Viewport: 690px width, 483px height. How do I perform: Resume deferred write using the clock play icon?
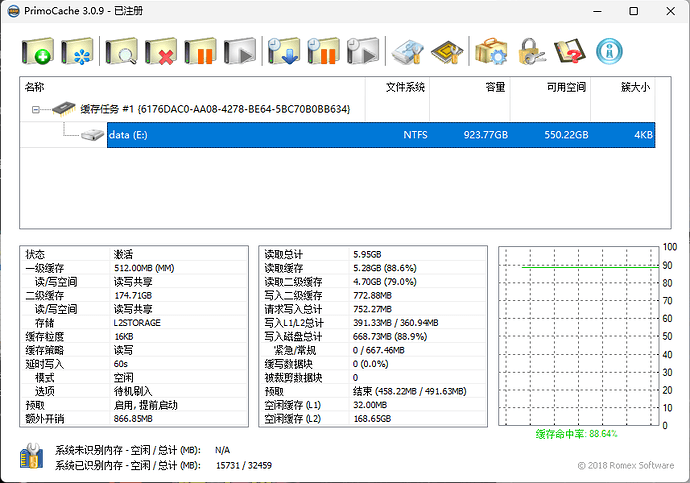pyautogui.click(x=363, y=51)
